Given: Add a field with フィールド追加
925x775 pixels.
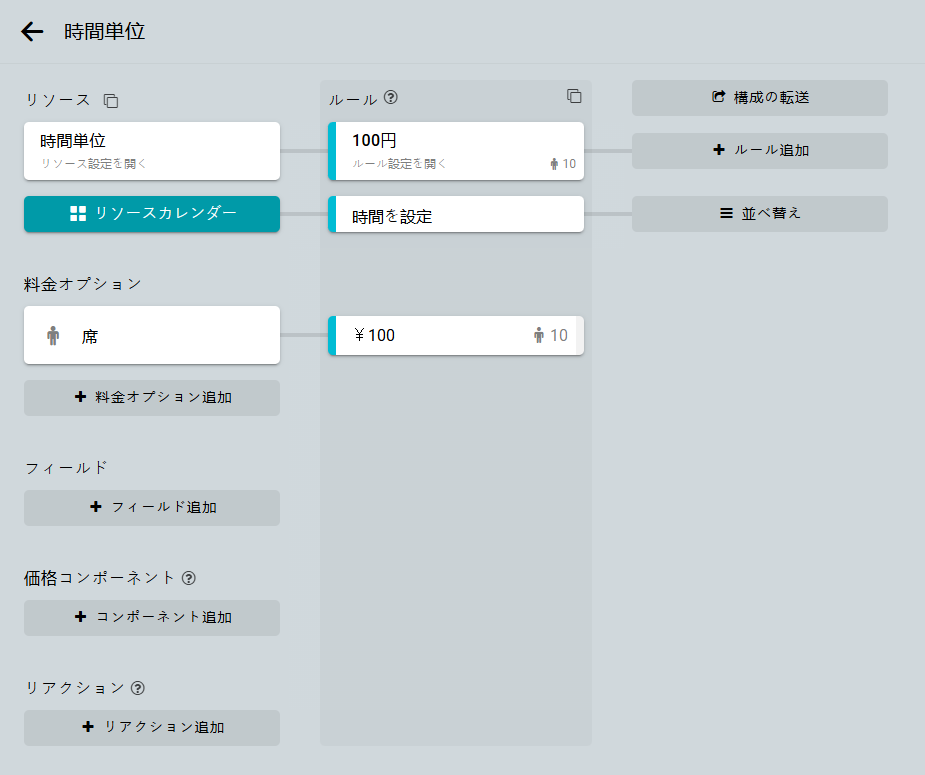Looking at the screenshot, I should pos(151,507).
